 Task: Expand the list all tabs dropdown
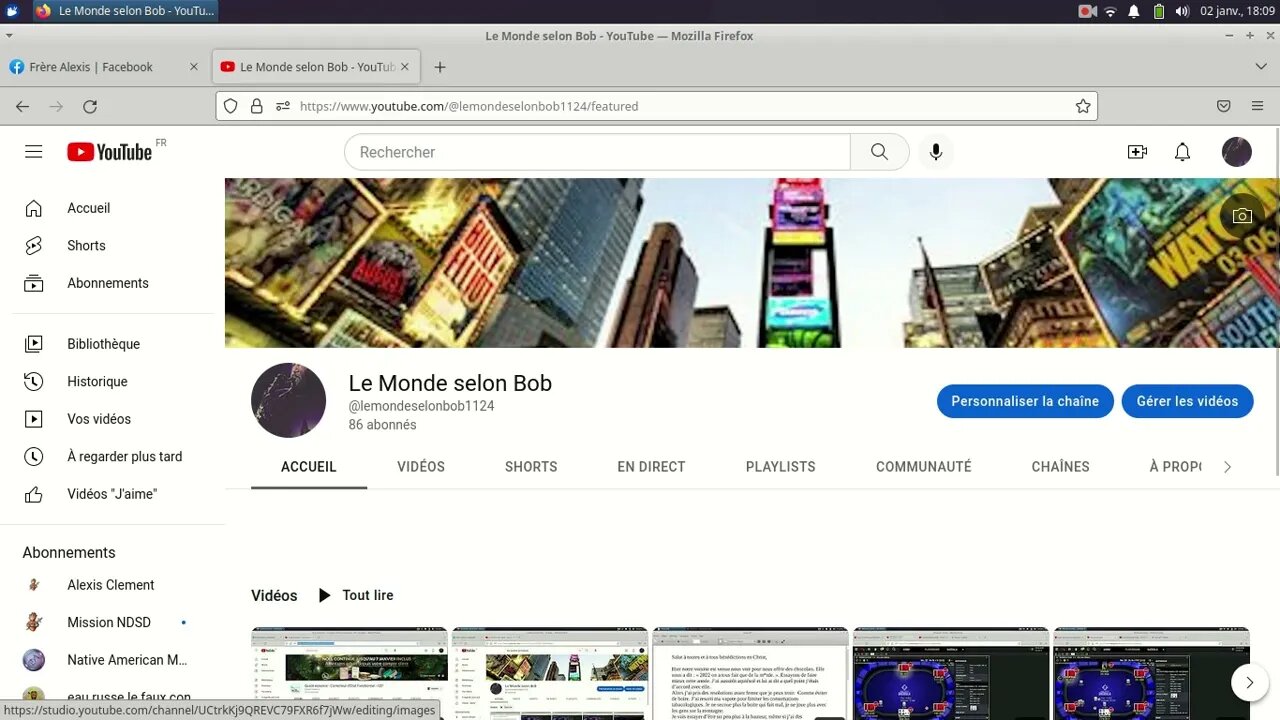point(1261,67)
